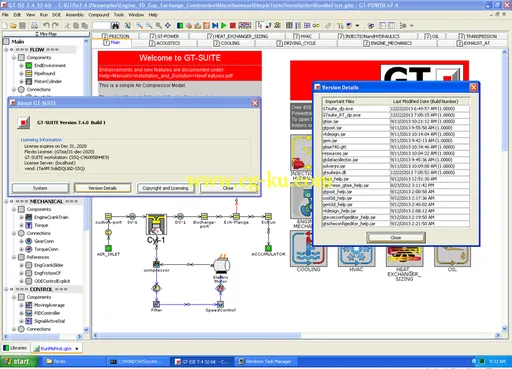
Task: Click the HVAC example tile
Action: 356,256
